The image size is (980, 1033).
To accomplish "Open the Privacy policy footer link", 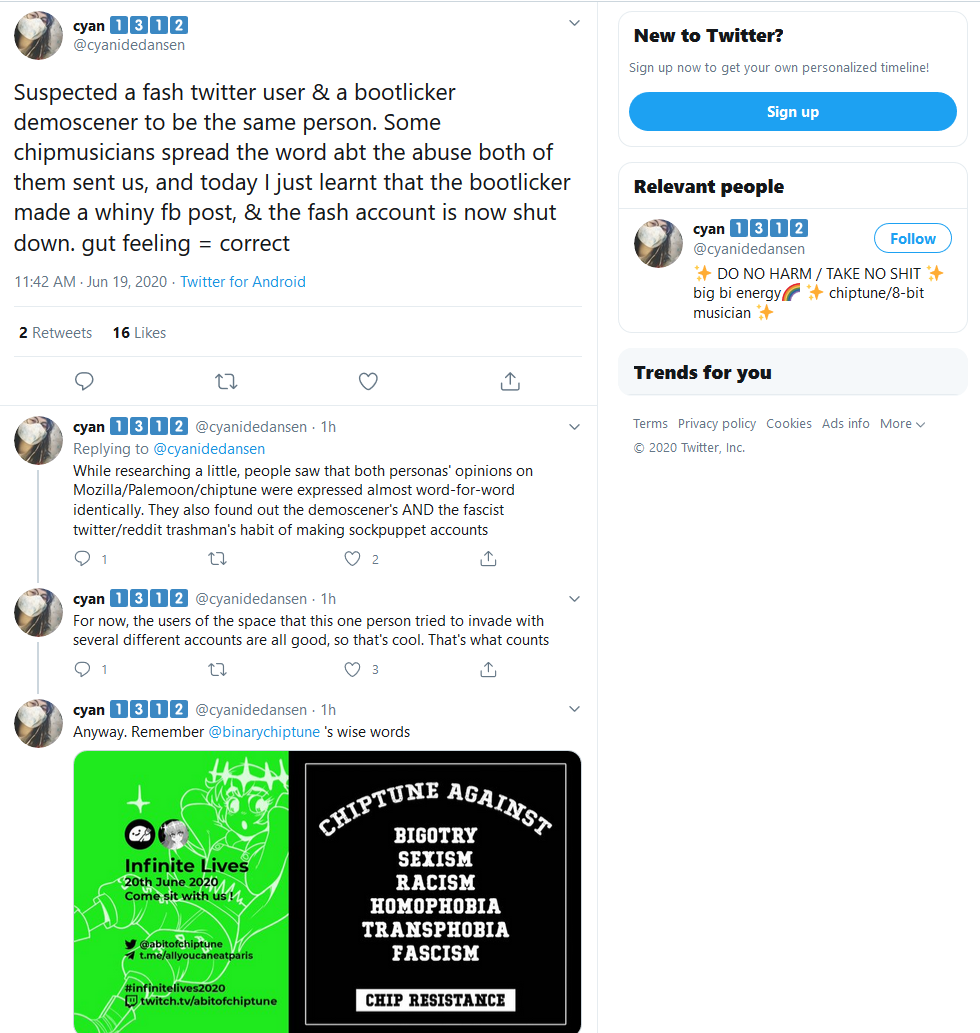I will tap(717, 424).
